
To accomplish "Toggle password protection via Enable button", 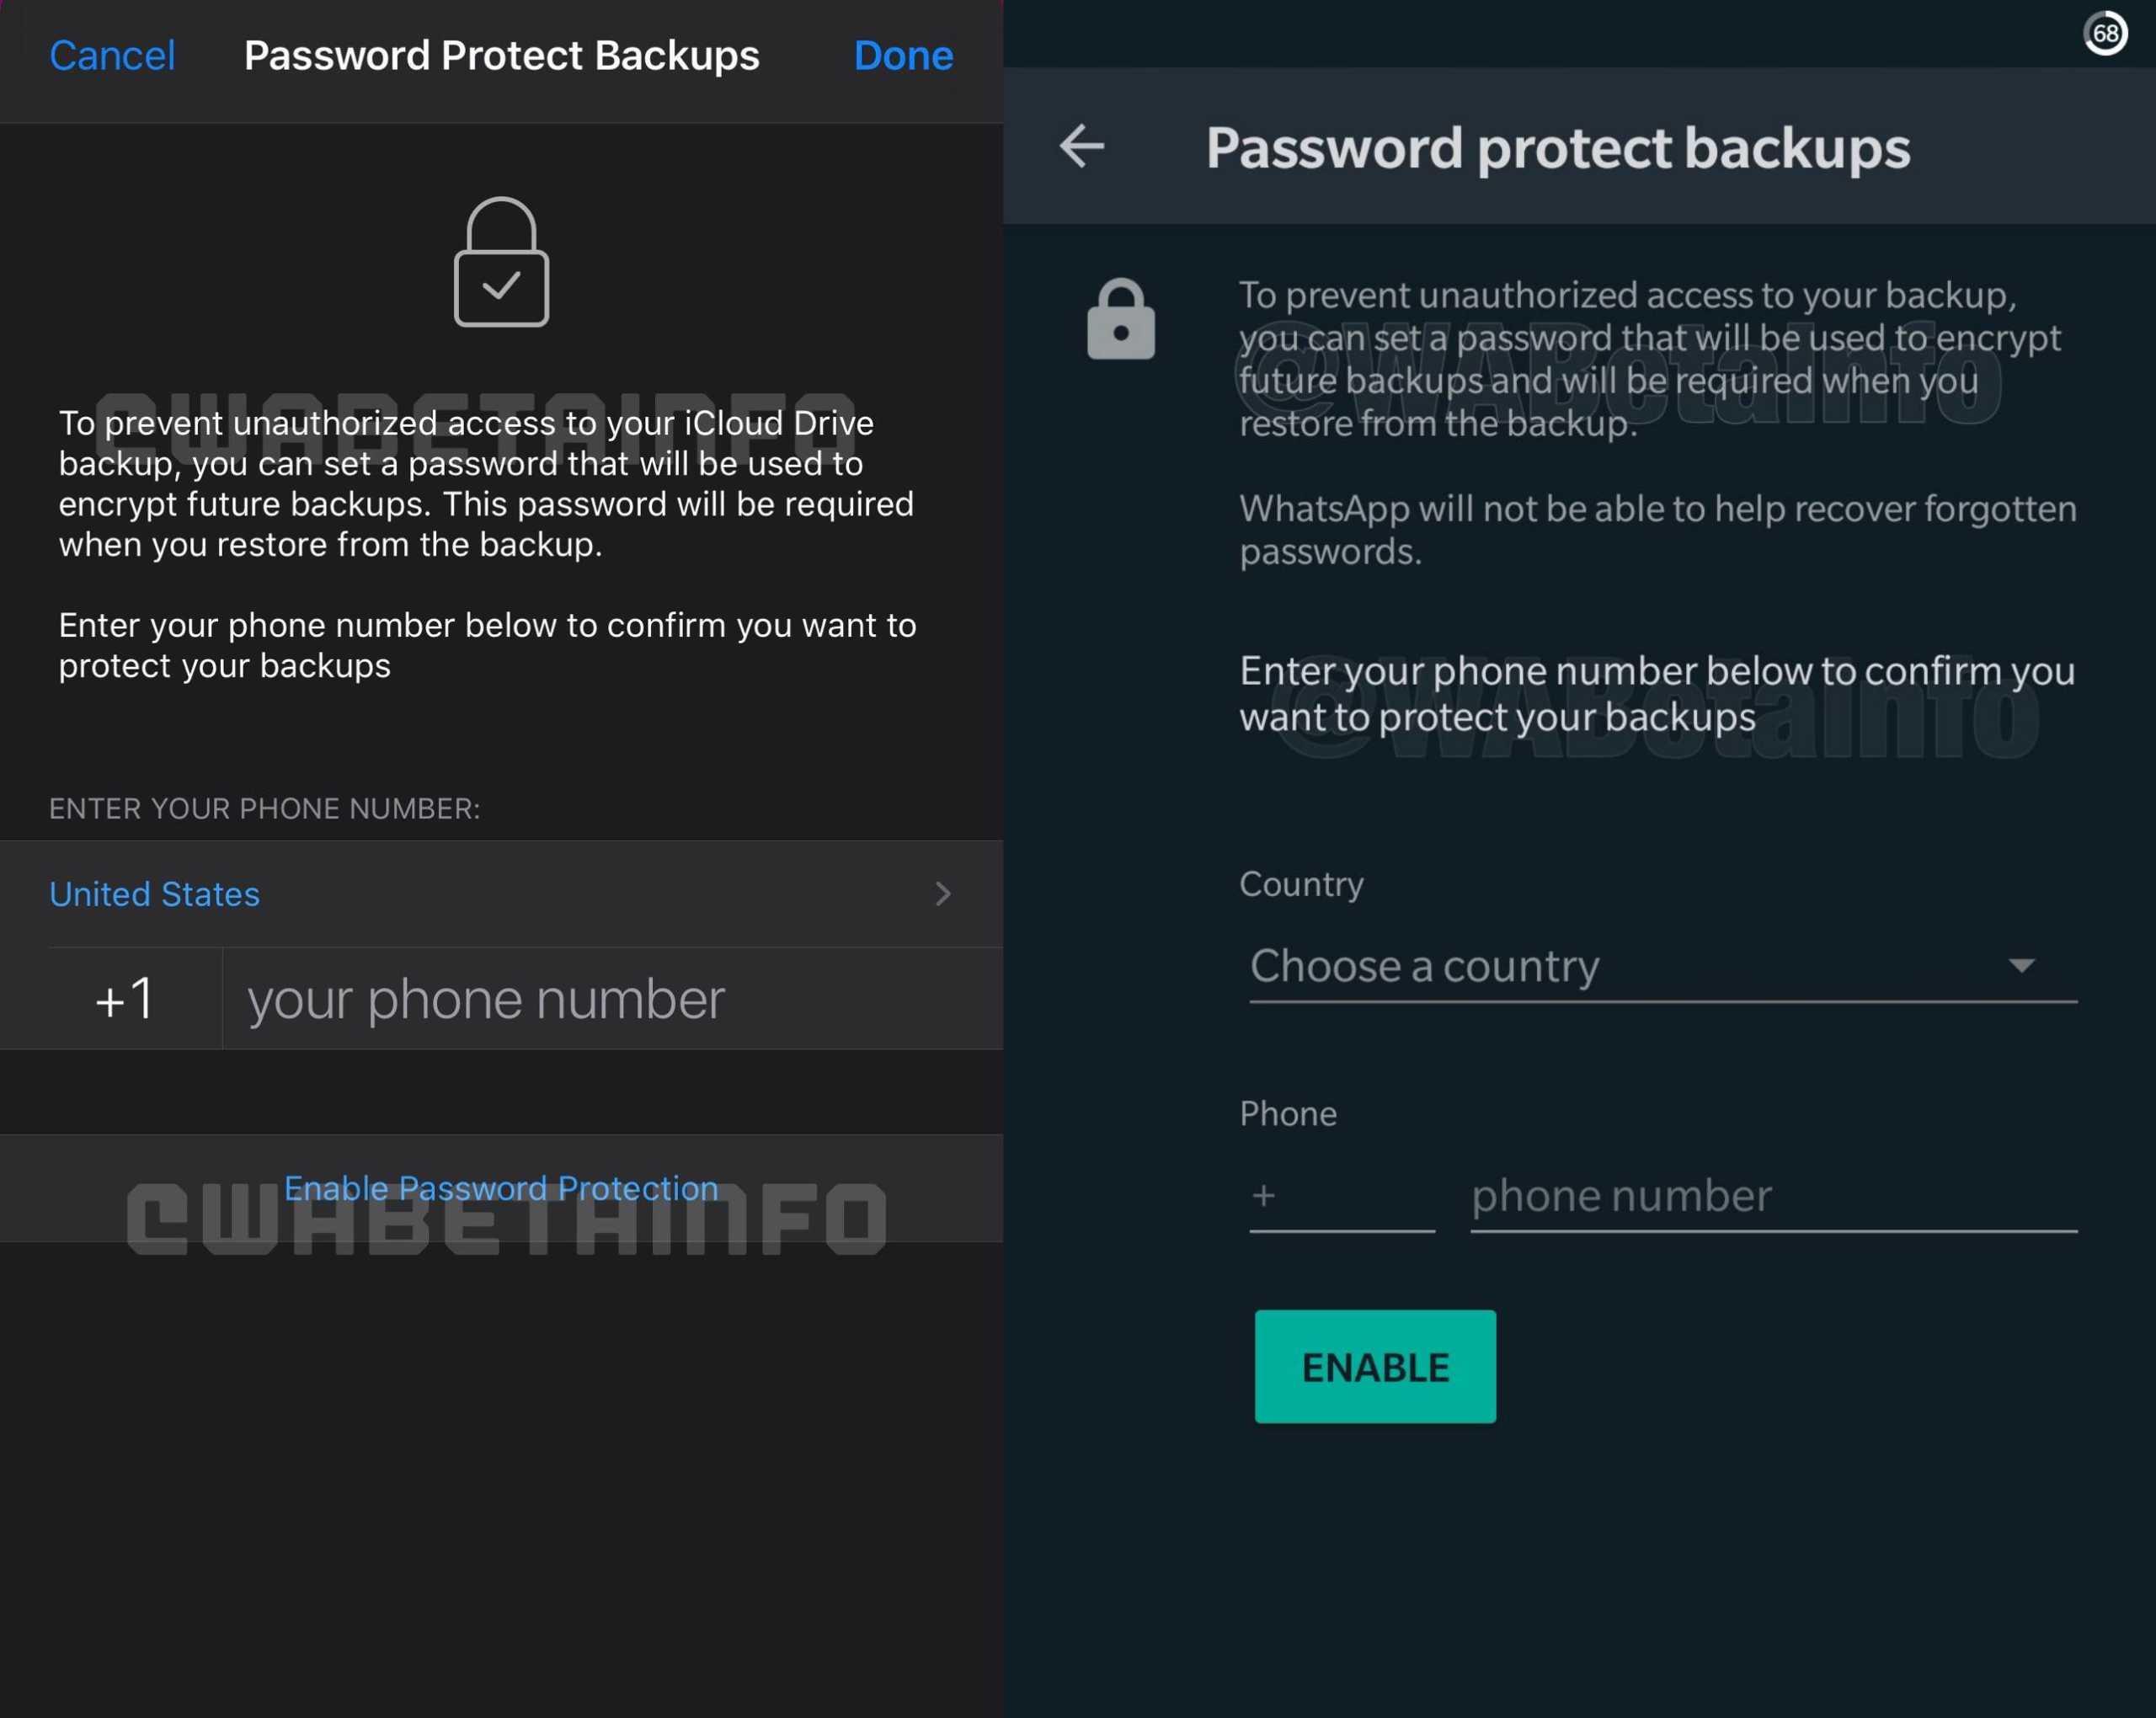I will click(x=1373, y=1366).
